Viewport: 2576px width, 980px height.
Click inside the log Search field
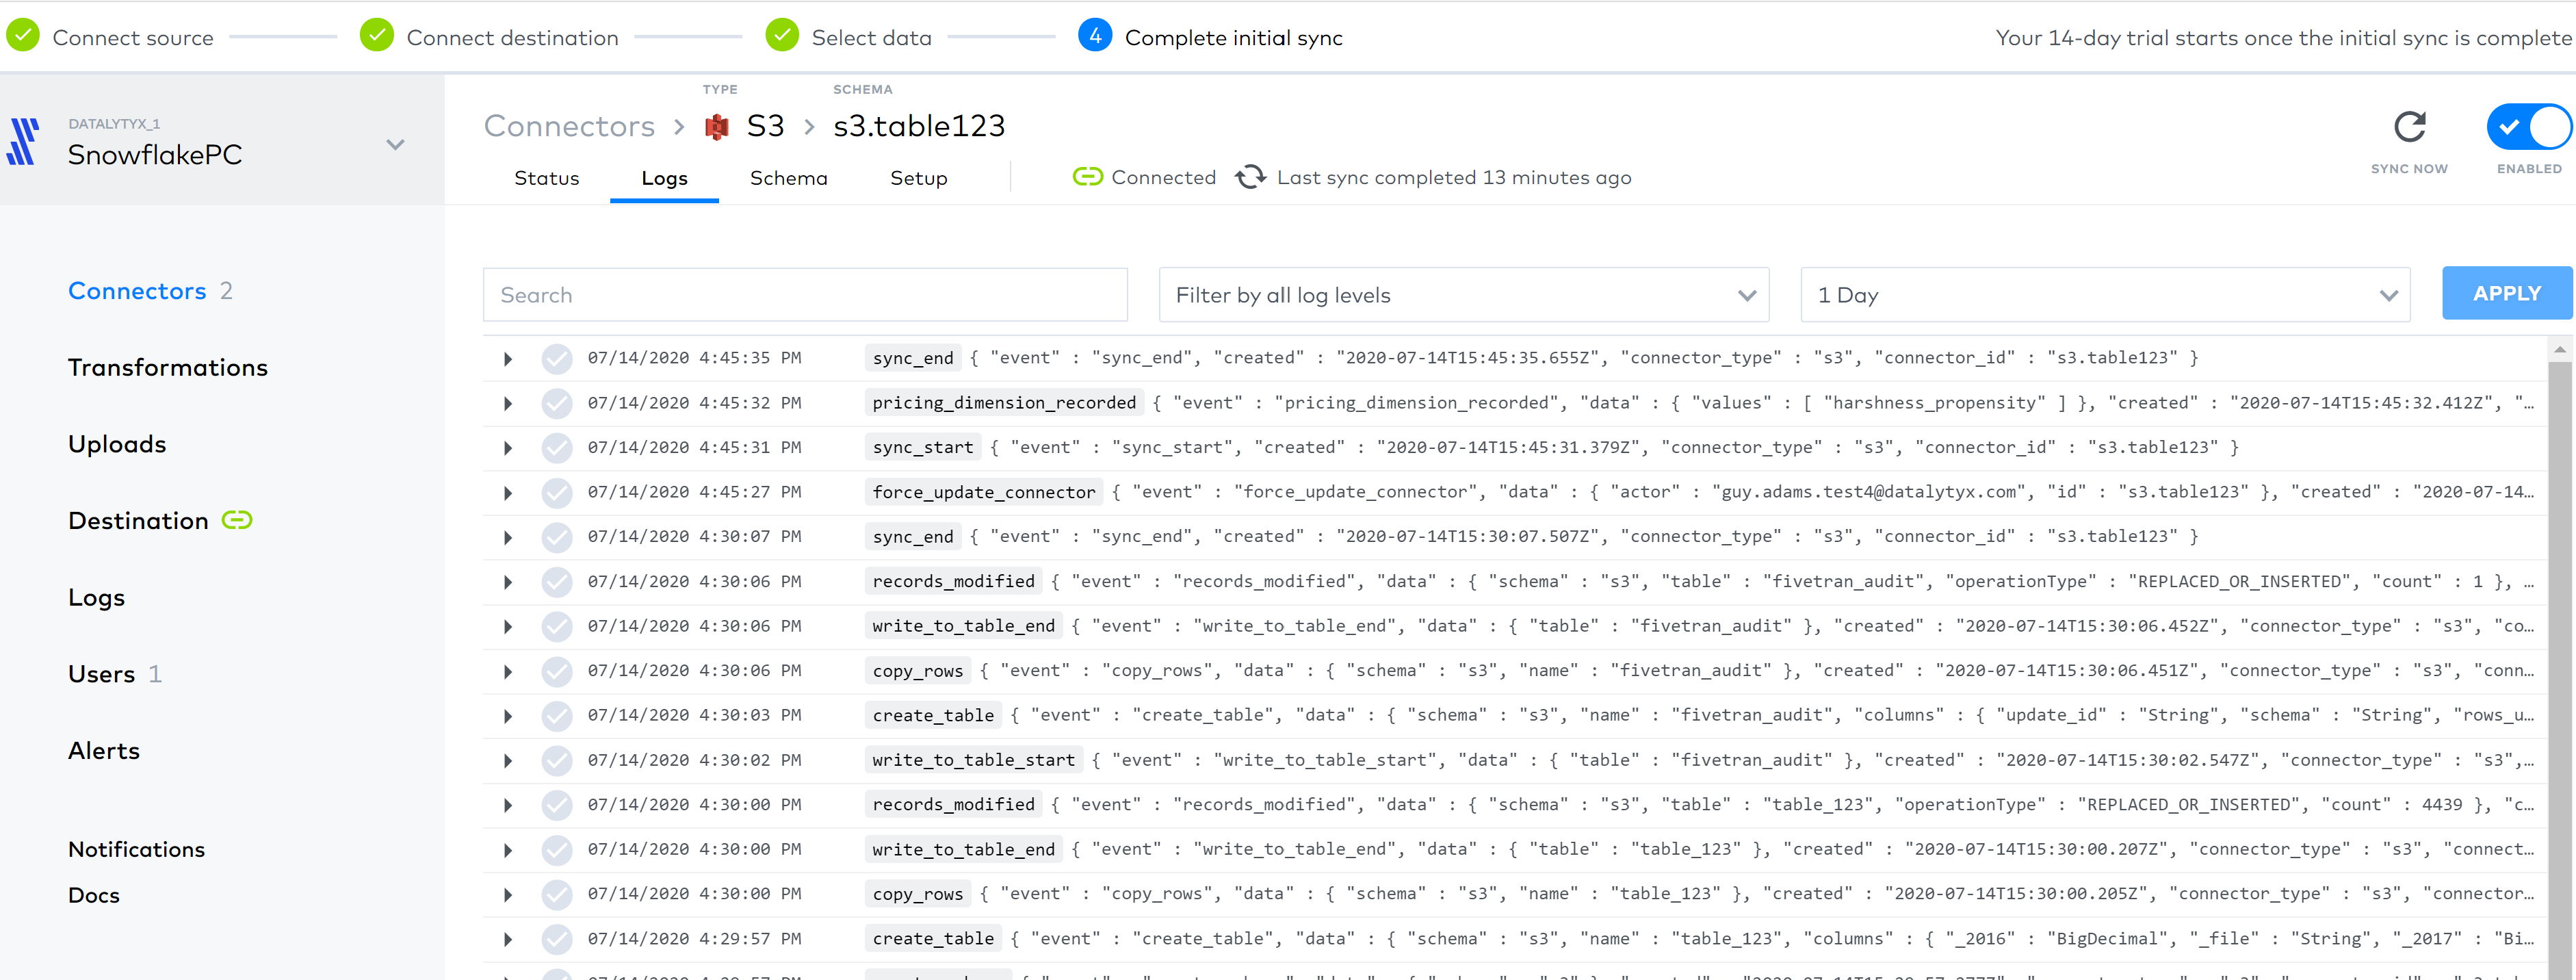805,294
